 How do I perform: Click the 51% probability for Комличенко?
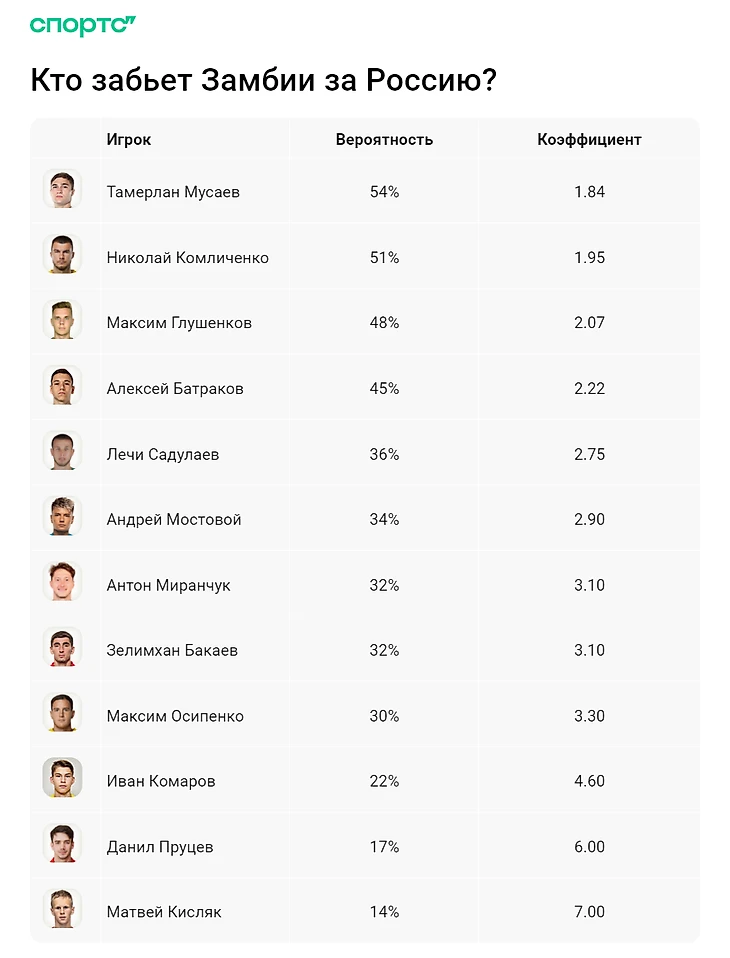tap(384, 258)
